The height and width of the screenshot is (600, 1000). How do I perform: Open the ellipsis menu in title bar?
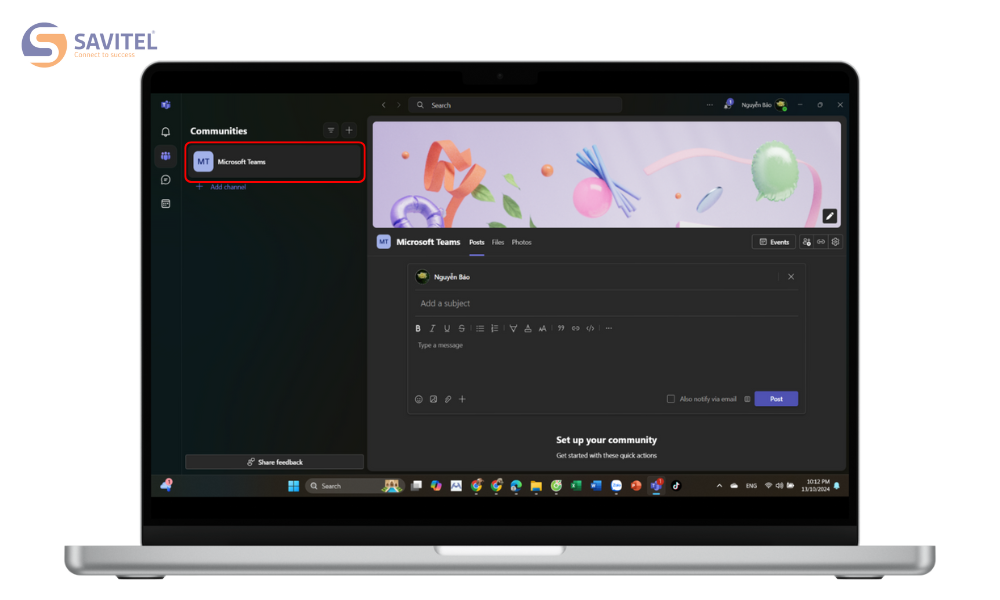(x=710, y=105)
